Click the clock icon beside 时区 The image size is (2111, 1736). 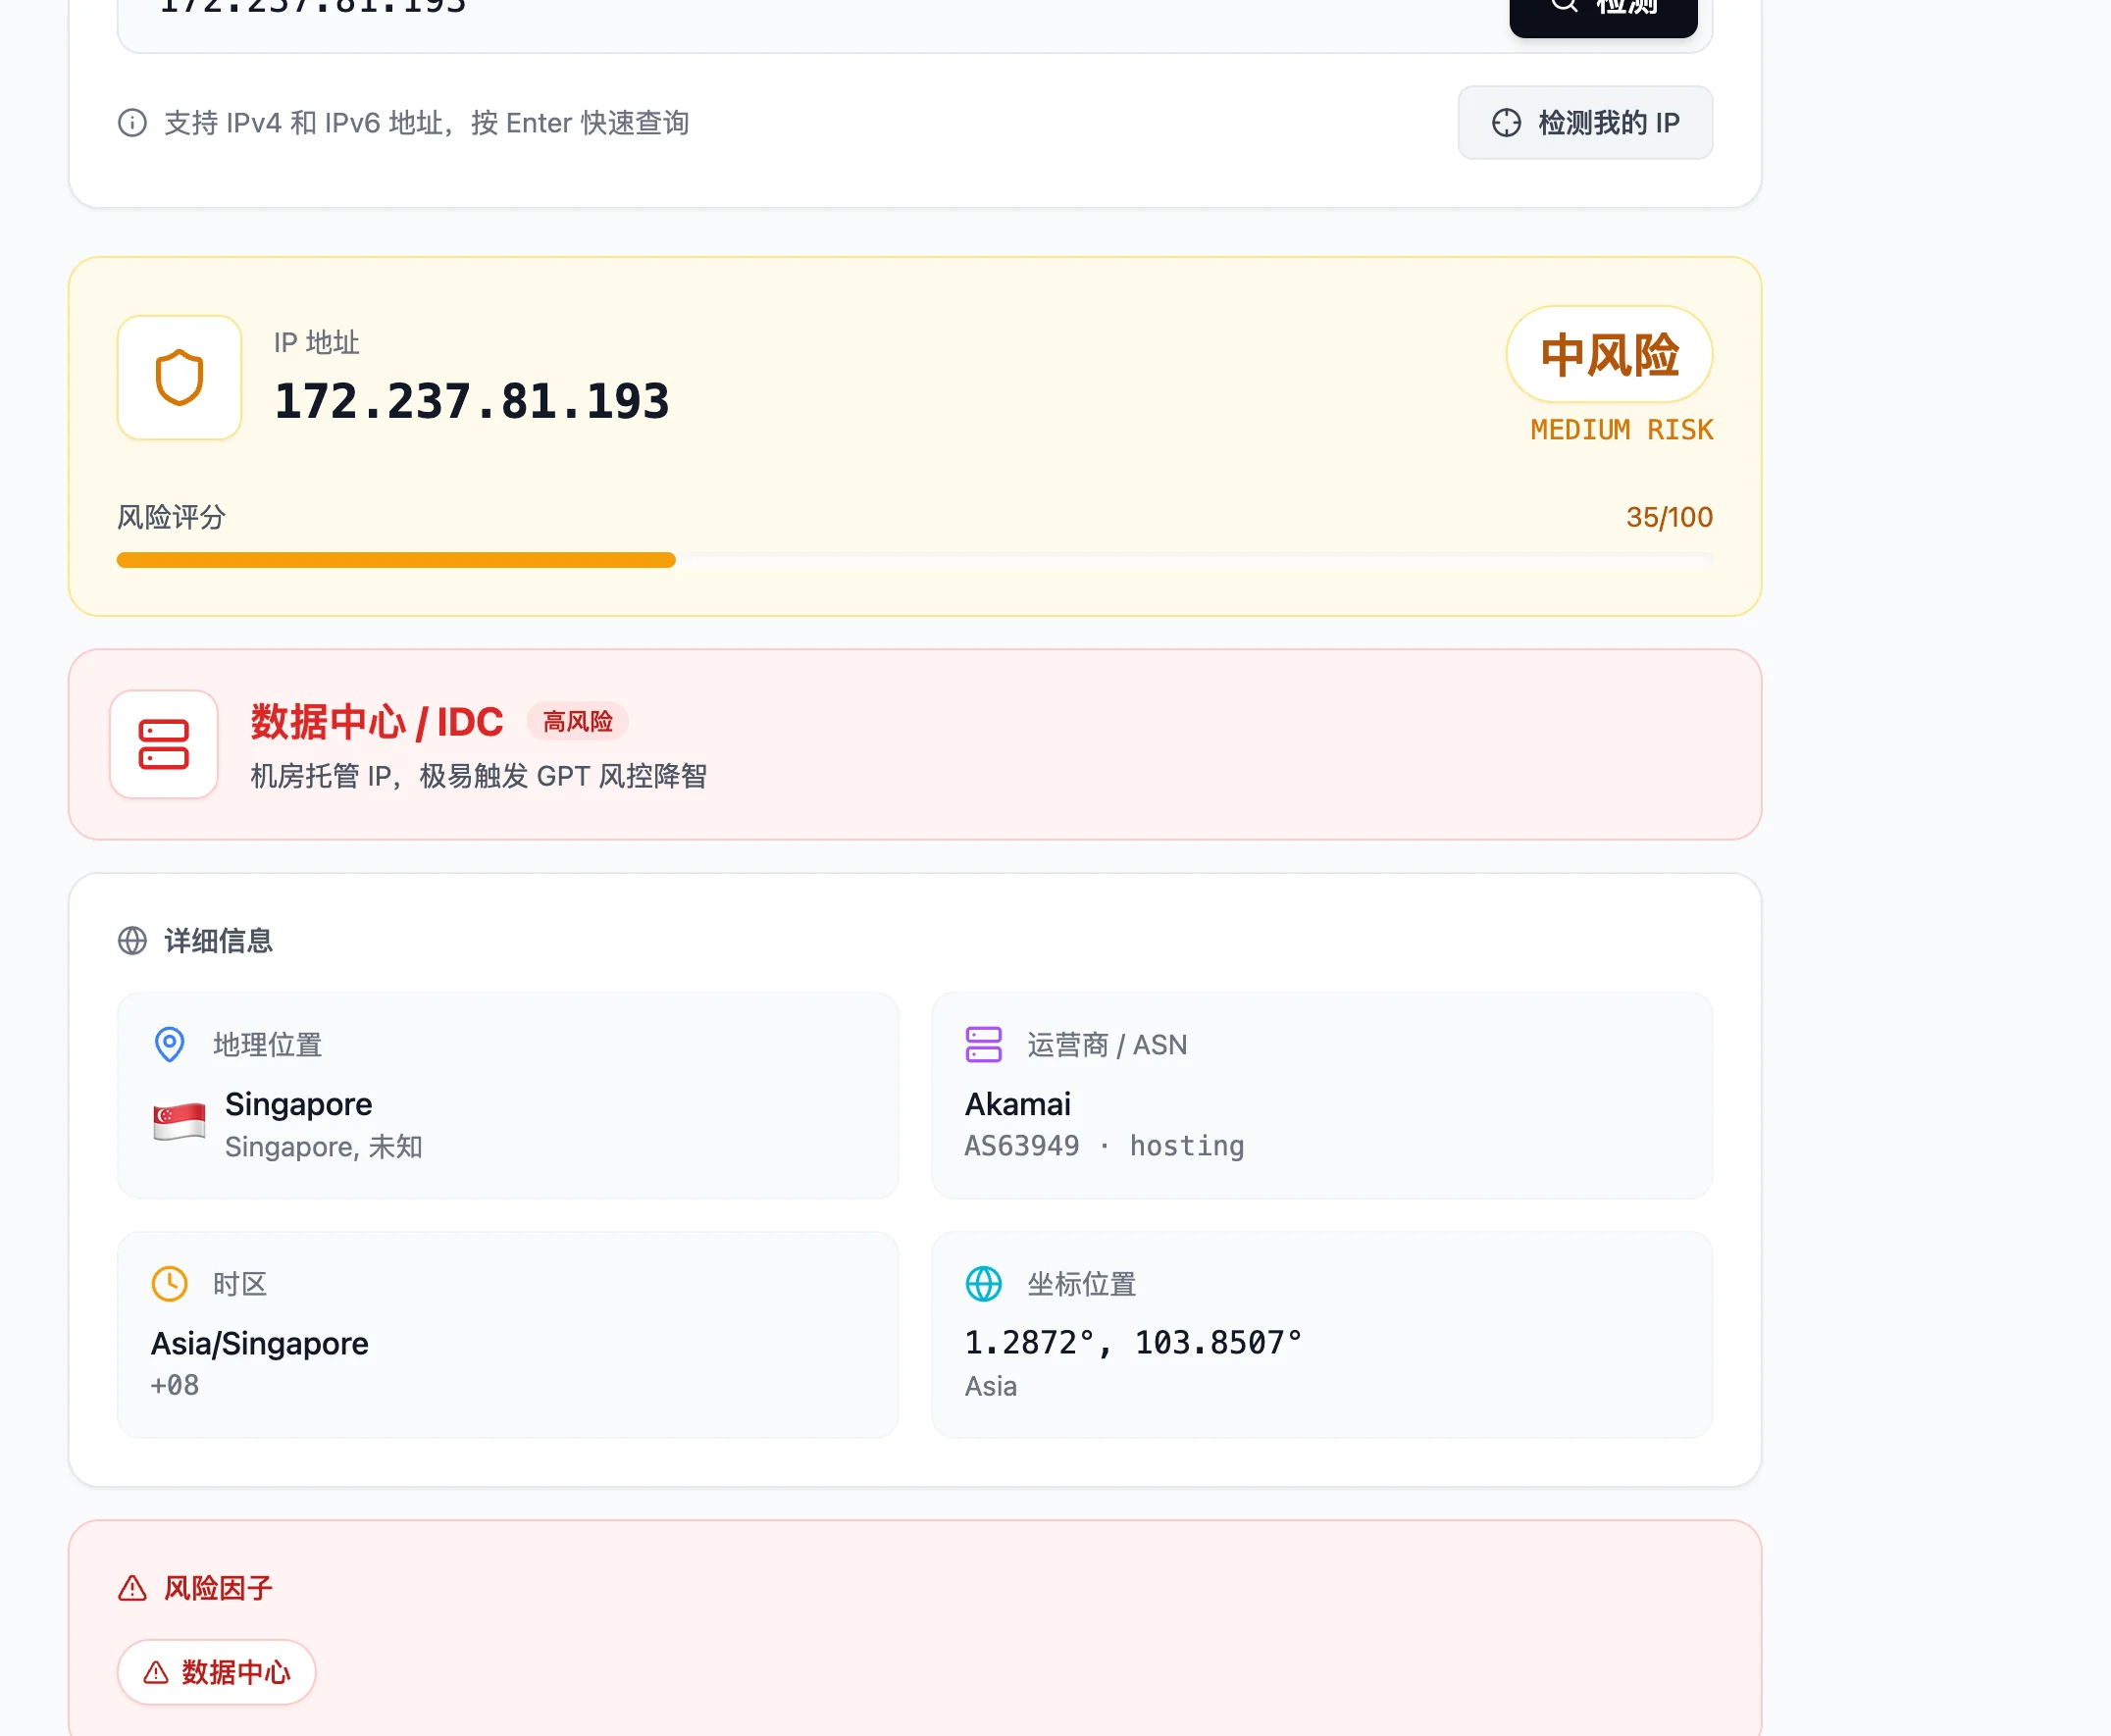pos(171,1283)
